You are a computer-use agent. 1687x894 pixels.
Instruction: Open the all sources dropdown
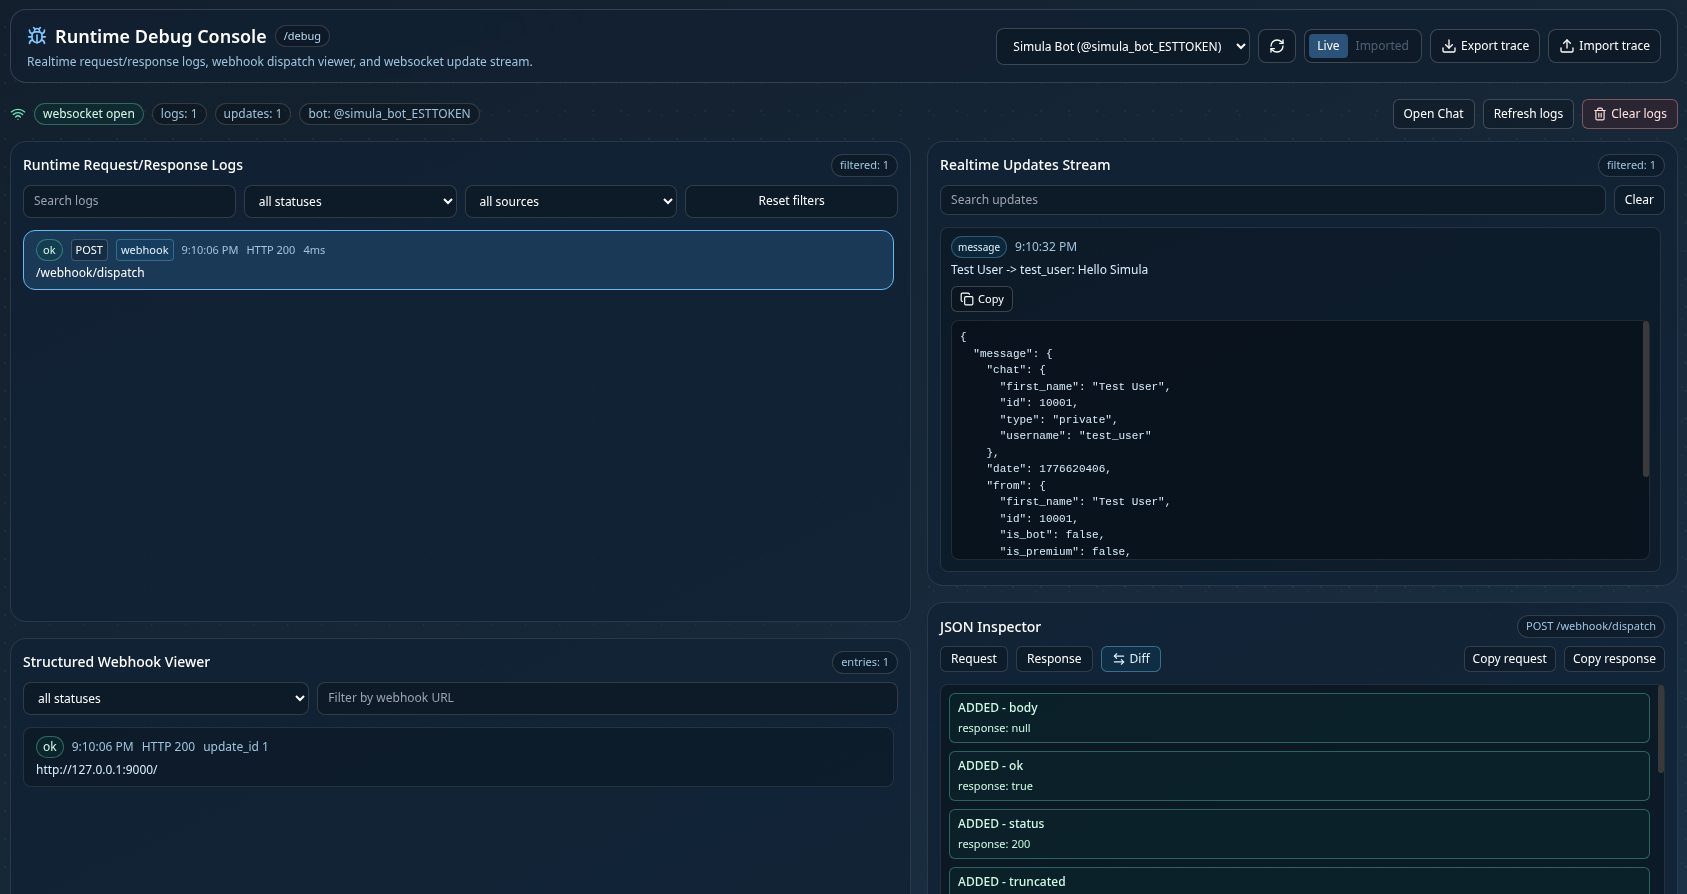570,201
